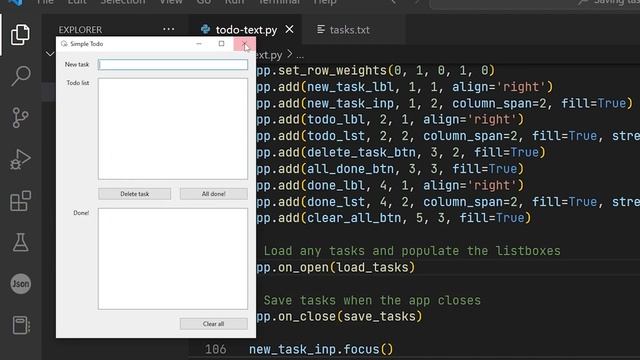The width and height of the screenshot is (640, 360).
Task: Click the EXPLORER panel title
Action: [x=80, y=30]
